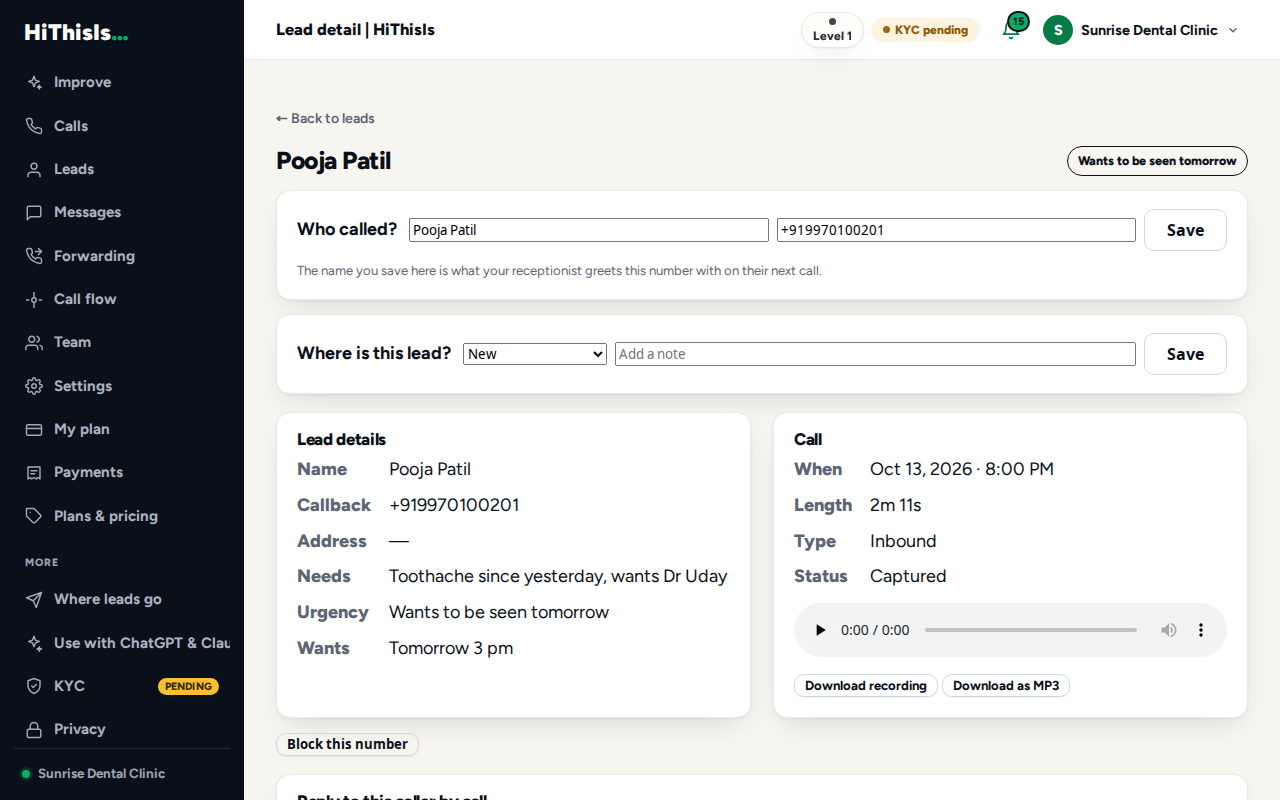
Task: Click the Messages chat bubble icon
Action: (x=34, y=212)
